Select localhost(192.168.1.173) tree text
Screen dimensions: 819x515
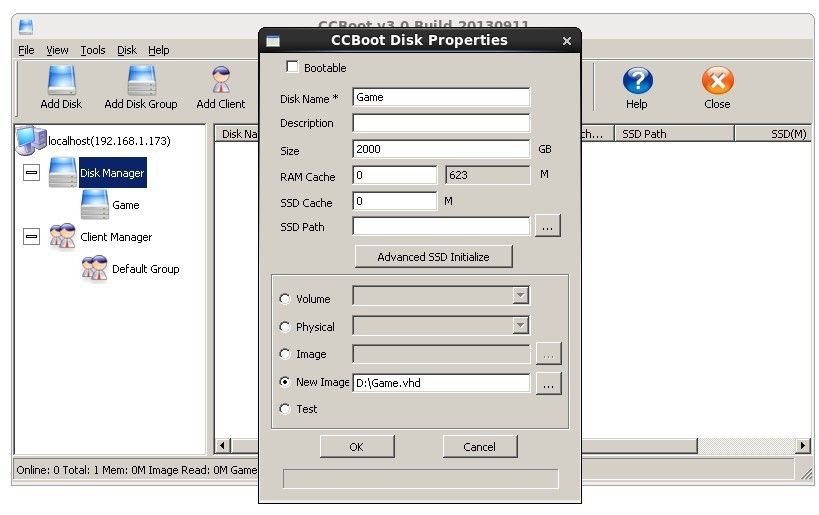click(x=109, y=141)
